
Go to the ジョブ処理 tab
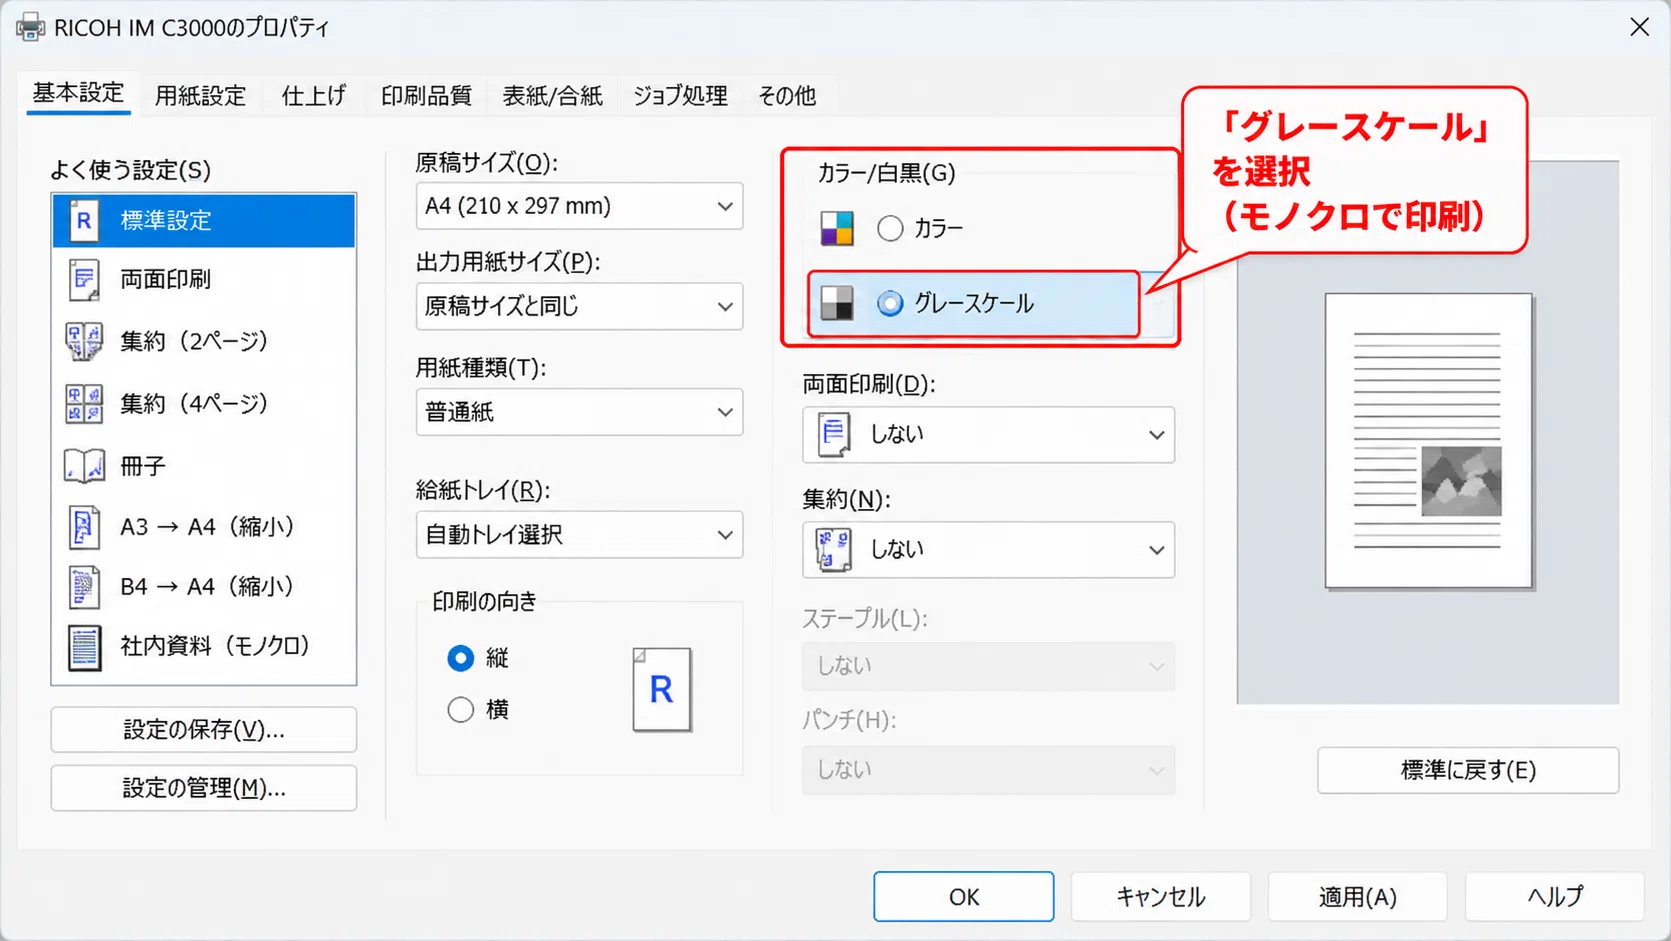pos(680,95)
